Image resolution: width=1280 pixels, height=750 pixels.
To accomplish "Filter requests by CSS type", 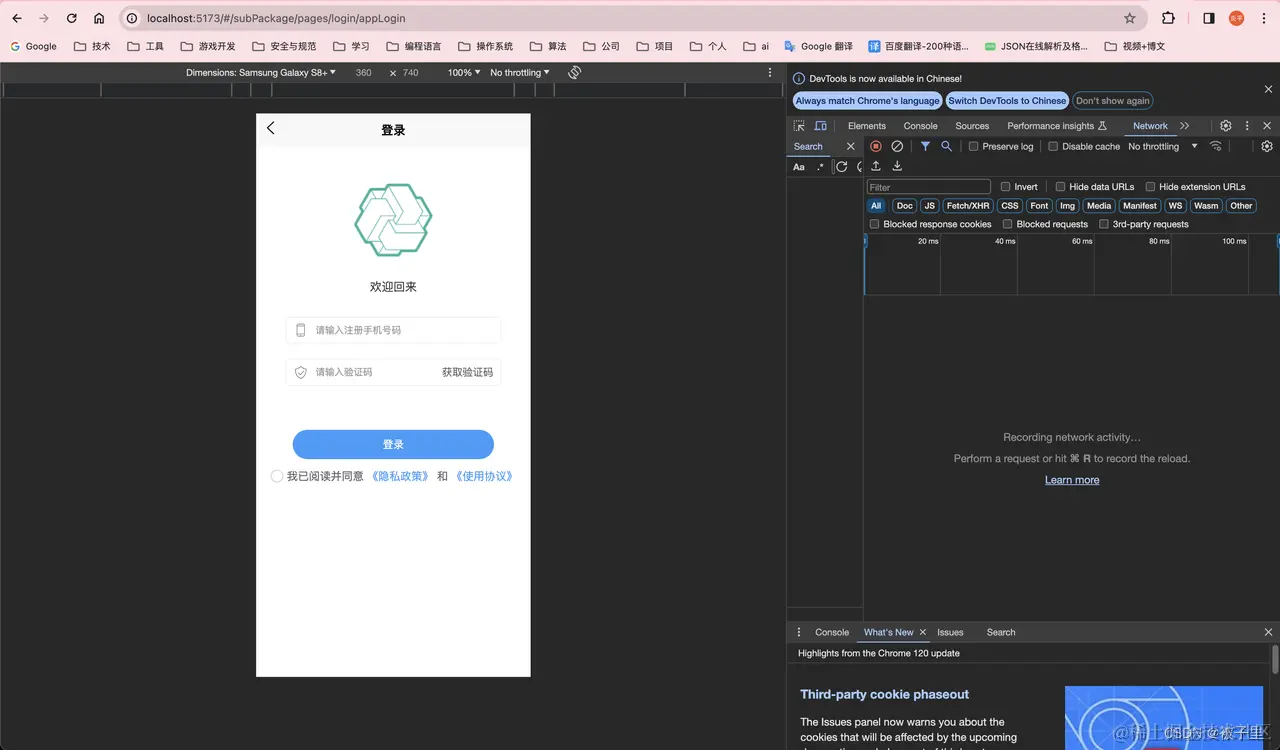I will (1010, 206).
